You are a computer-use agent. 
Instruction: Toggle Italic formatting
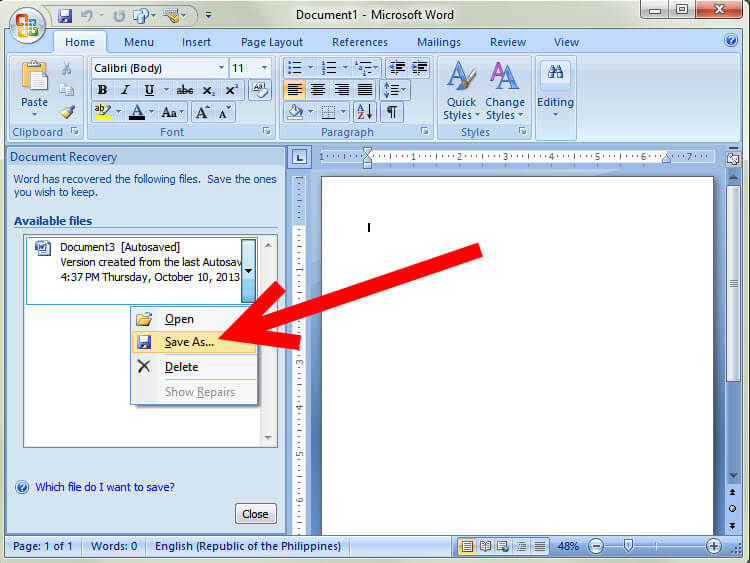[125, 90]
